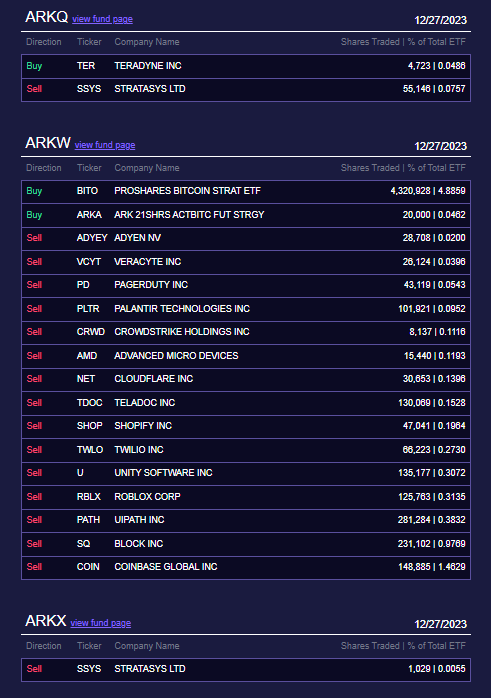Select the ARKA 21Shares row
The width and height of the screenshot is (491, 698).
click(x=246, y=215)
